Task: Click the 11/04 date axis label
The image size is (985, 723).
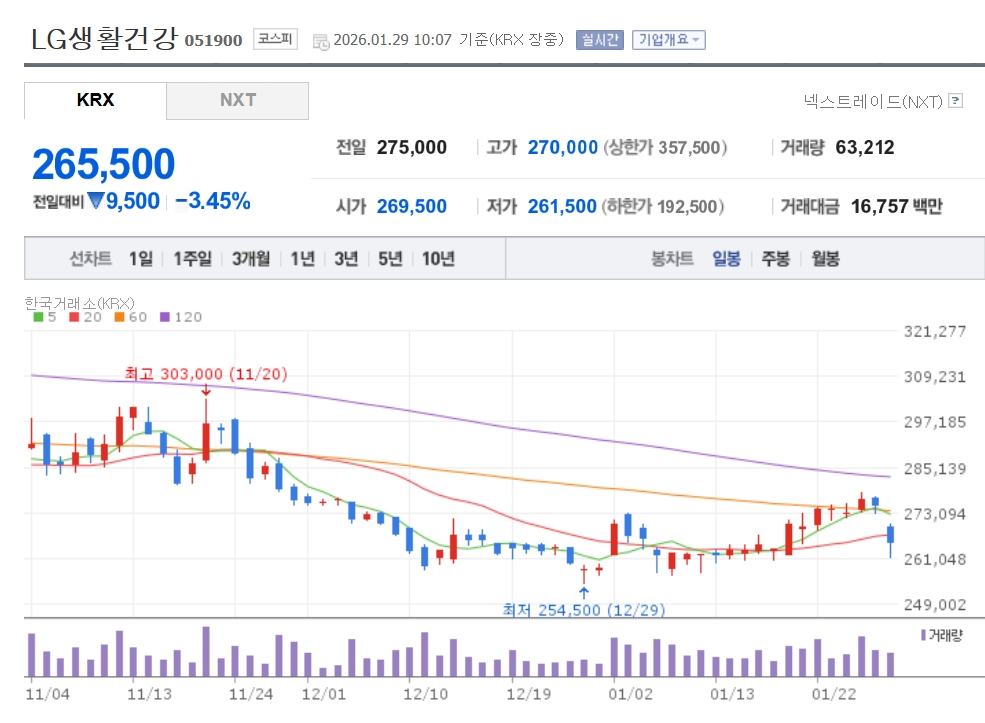Action: tap(47, 694)
